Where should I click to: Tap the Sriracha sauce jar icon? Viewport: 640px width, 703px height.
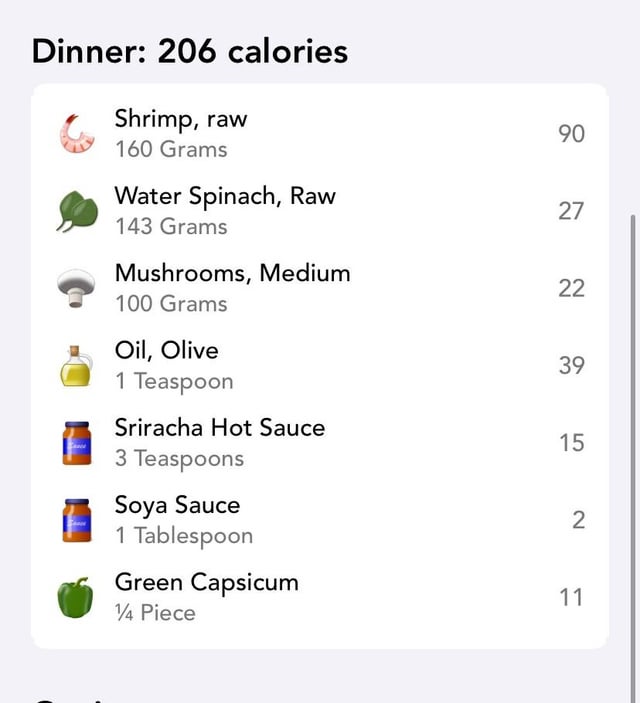[77, 443]
